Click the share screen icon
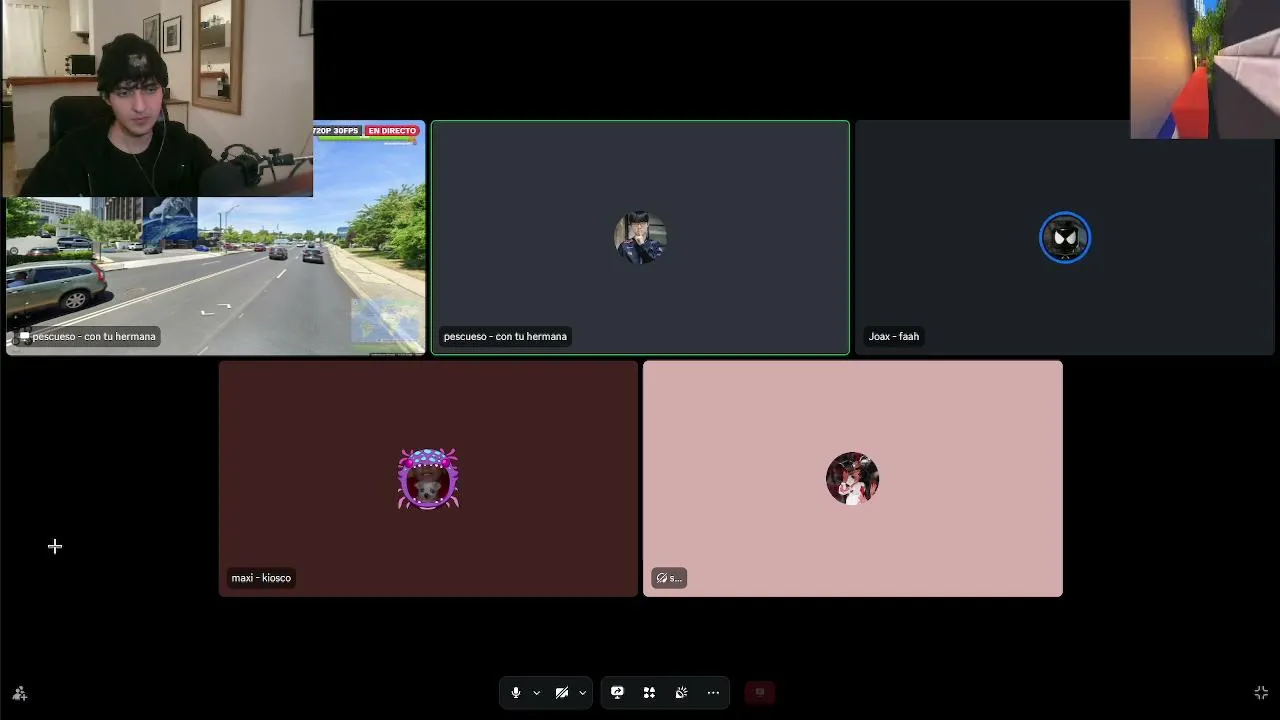This screenshot has width=1280, height=720. coord(617,692)
